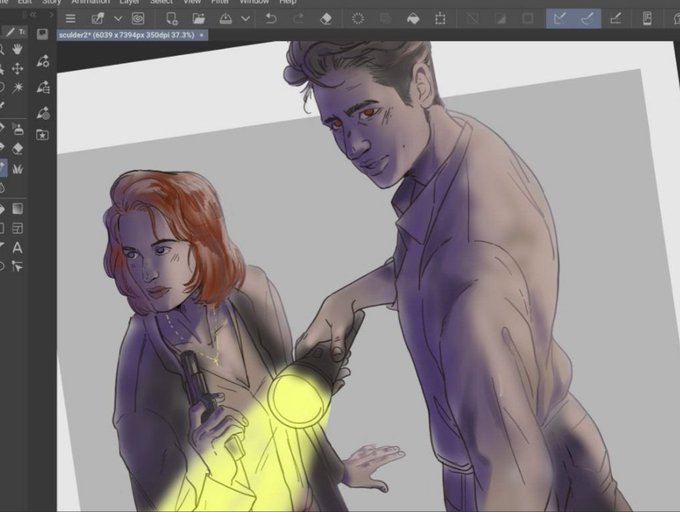Select the Gradient tool
Screen dimensions: 680x512
point(17,209)
